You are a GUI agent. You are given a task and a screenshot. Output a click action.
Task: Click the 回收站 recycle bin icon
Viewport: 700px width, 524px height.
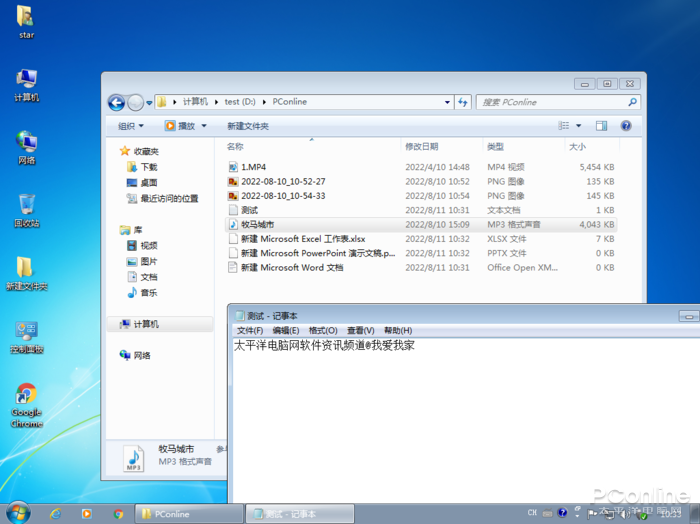click(26, 208)
